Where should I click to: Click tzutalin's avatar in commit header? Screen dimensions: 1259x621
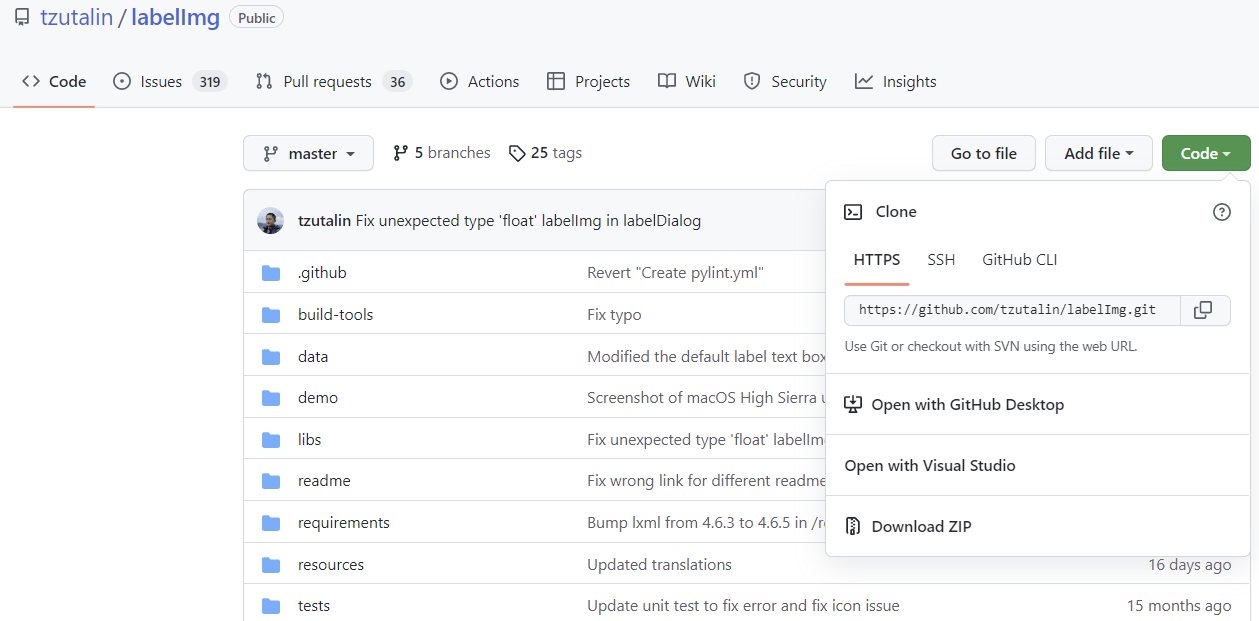pyautogui.click(x=270, y=221)
